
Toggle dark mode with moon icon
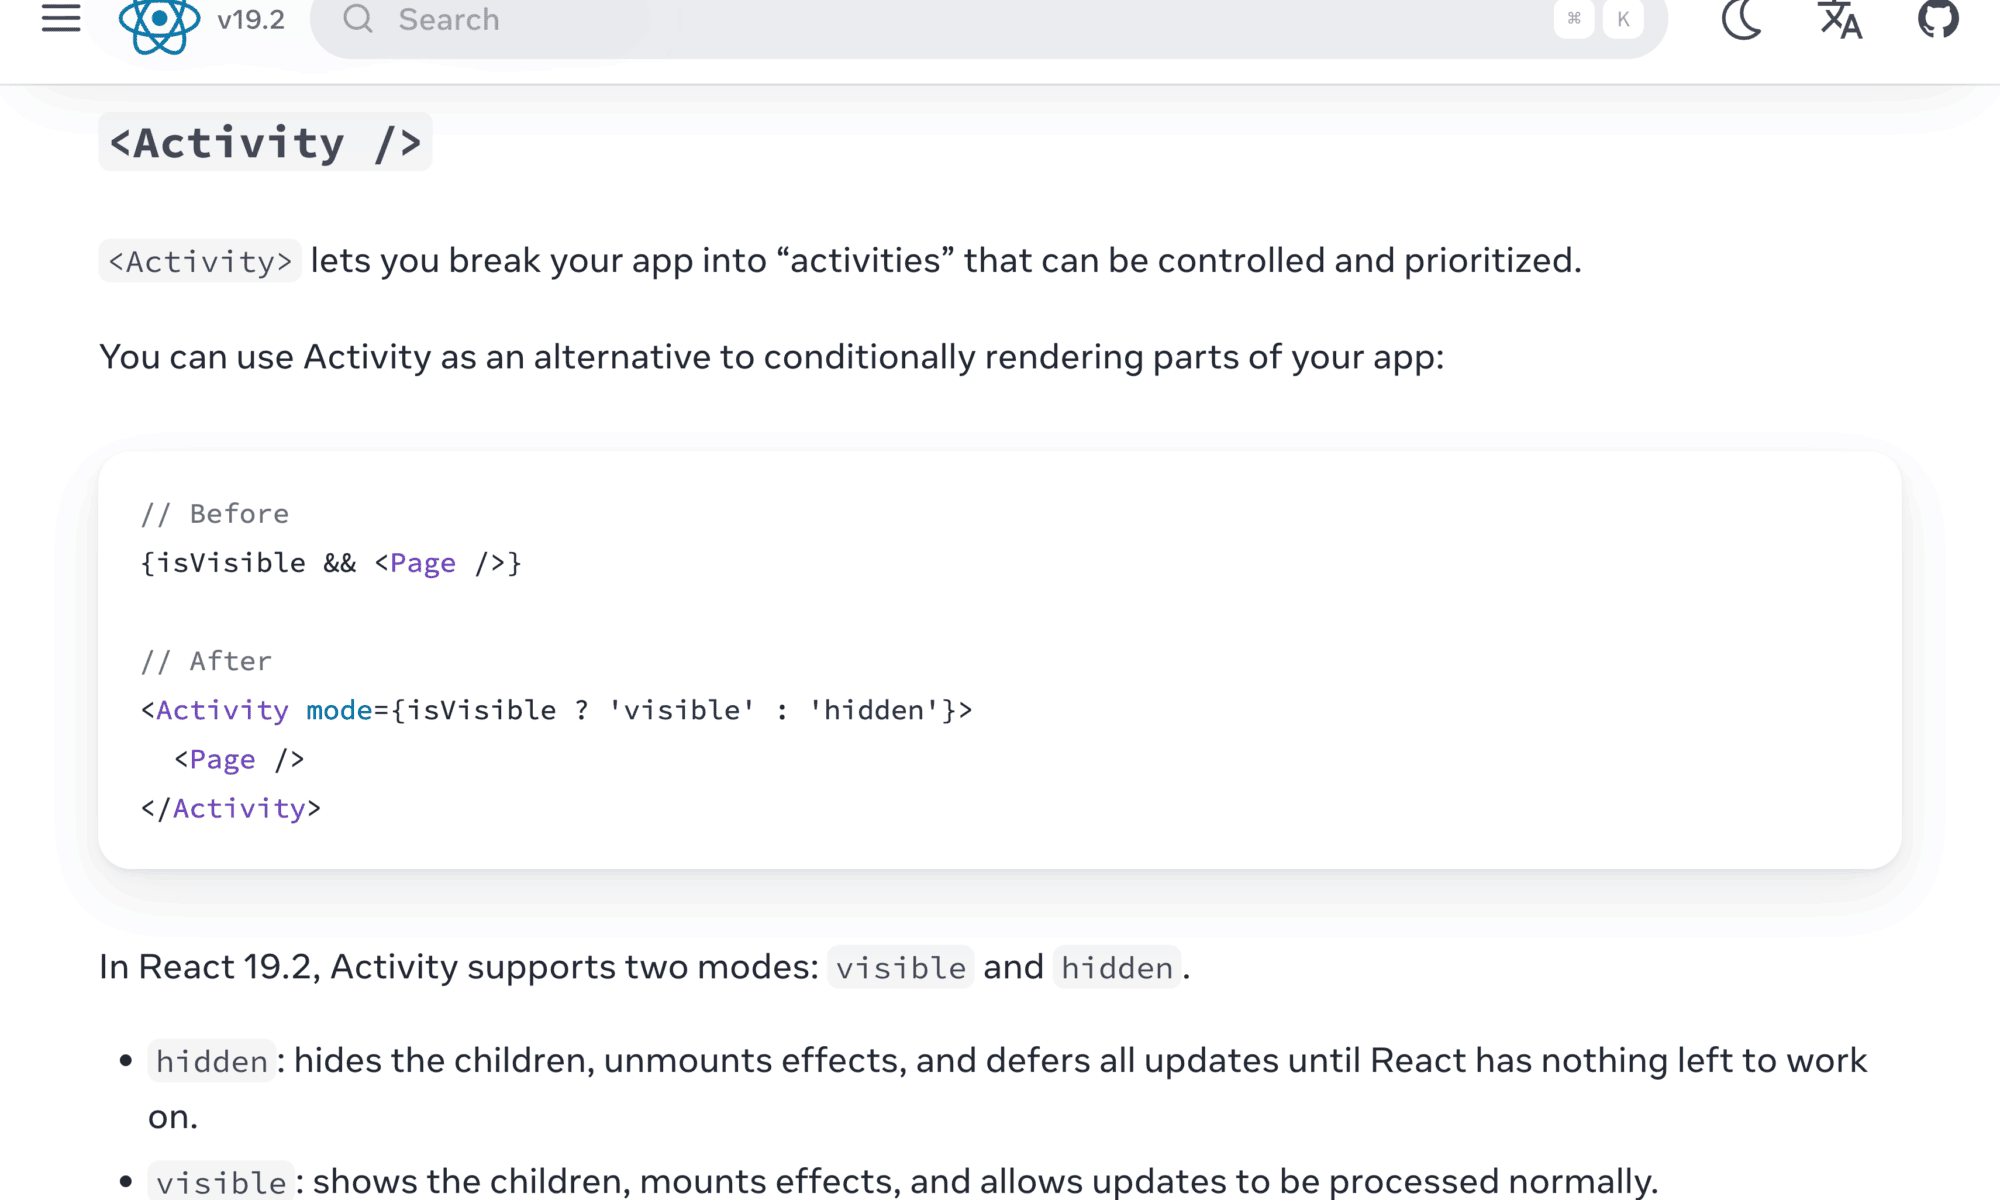1742,19
